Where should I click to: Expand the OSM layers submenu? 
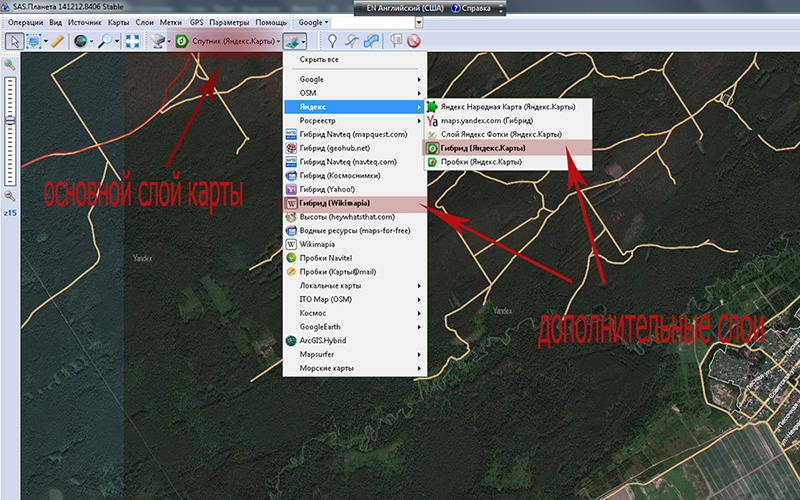355,93
